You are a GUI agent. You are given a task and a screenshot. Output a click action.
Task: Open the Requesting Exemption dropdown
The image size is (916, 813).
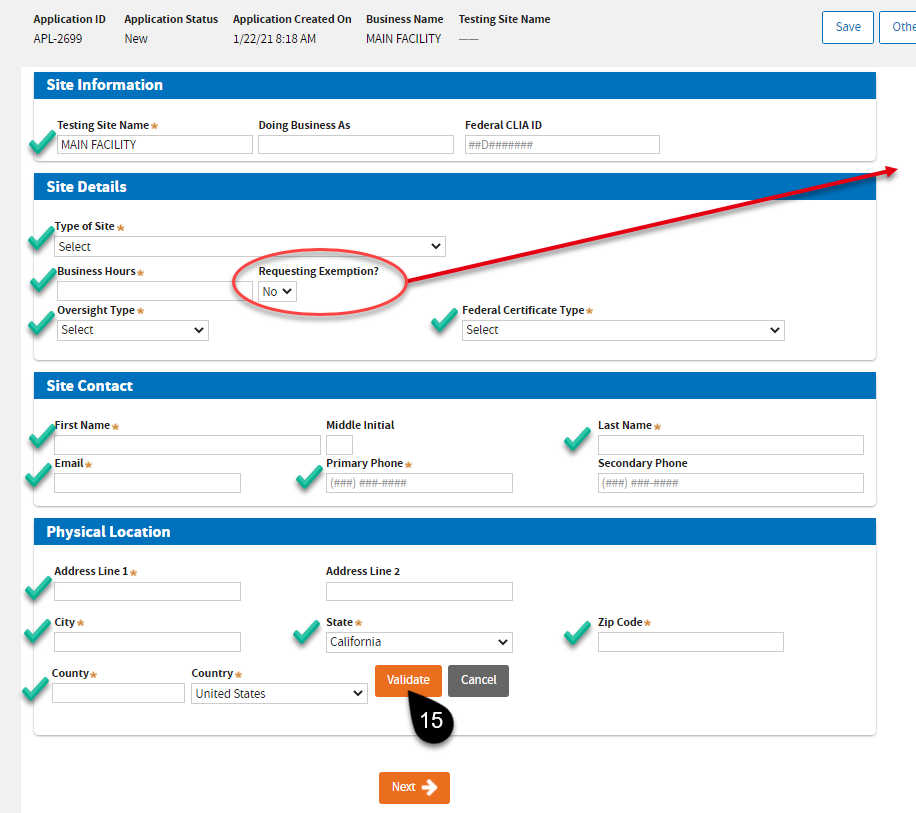[x=277, y=292]
